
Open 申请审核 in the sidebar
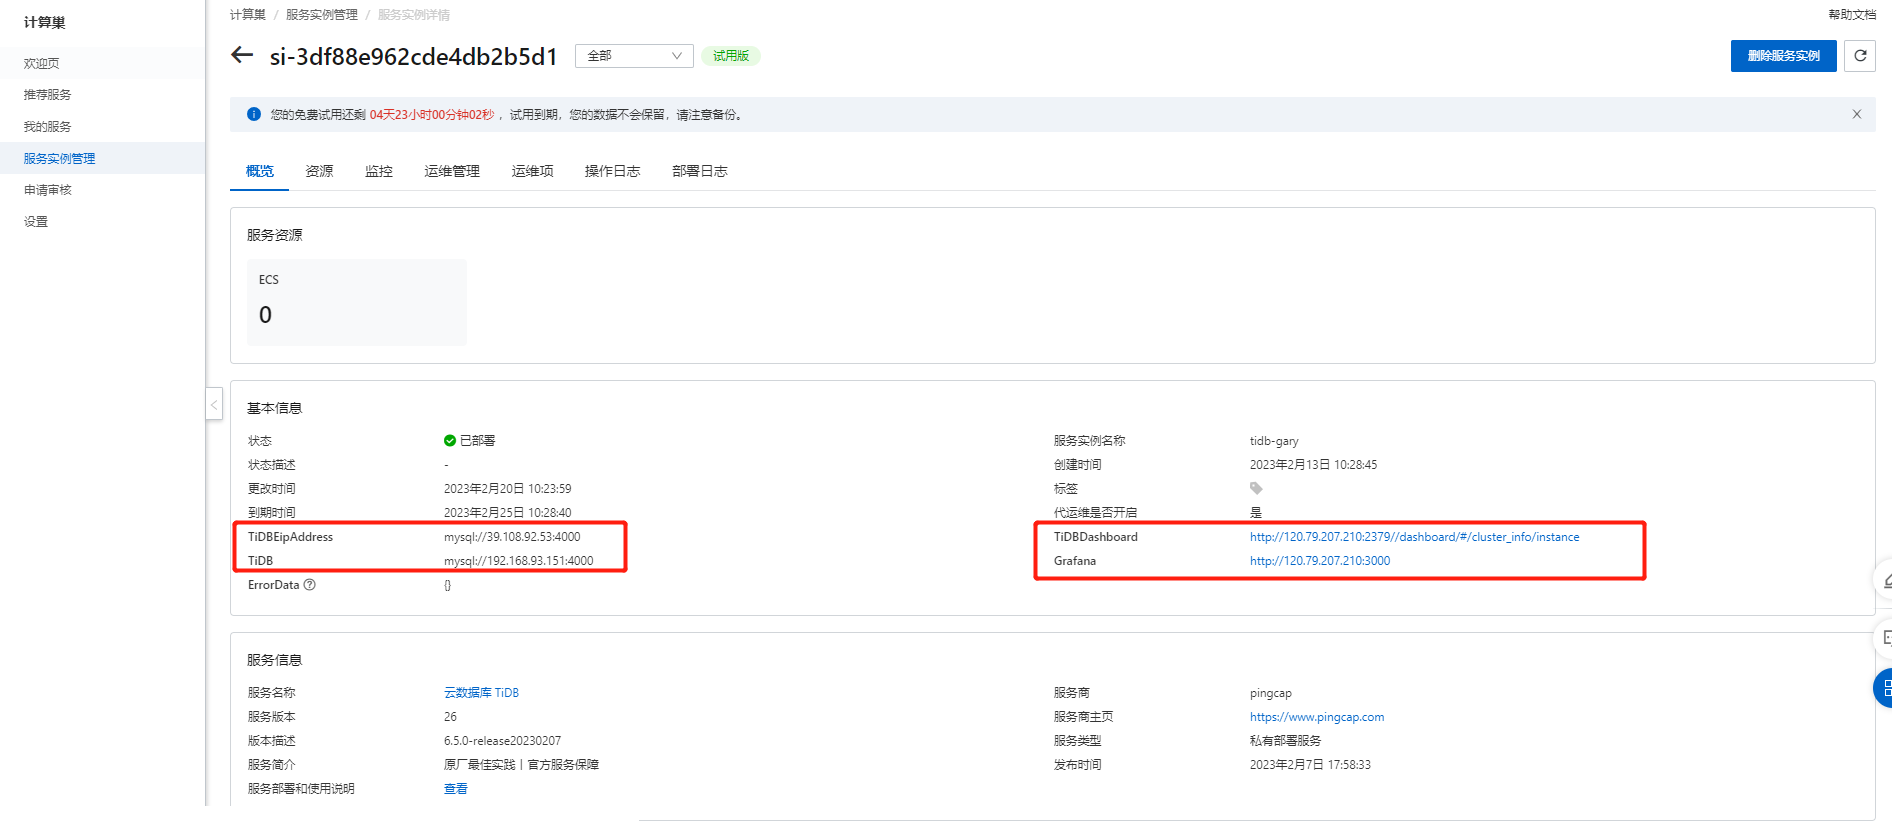(102, 189)
